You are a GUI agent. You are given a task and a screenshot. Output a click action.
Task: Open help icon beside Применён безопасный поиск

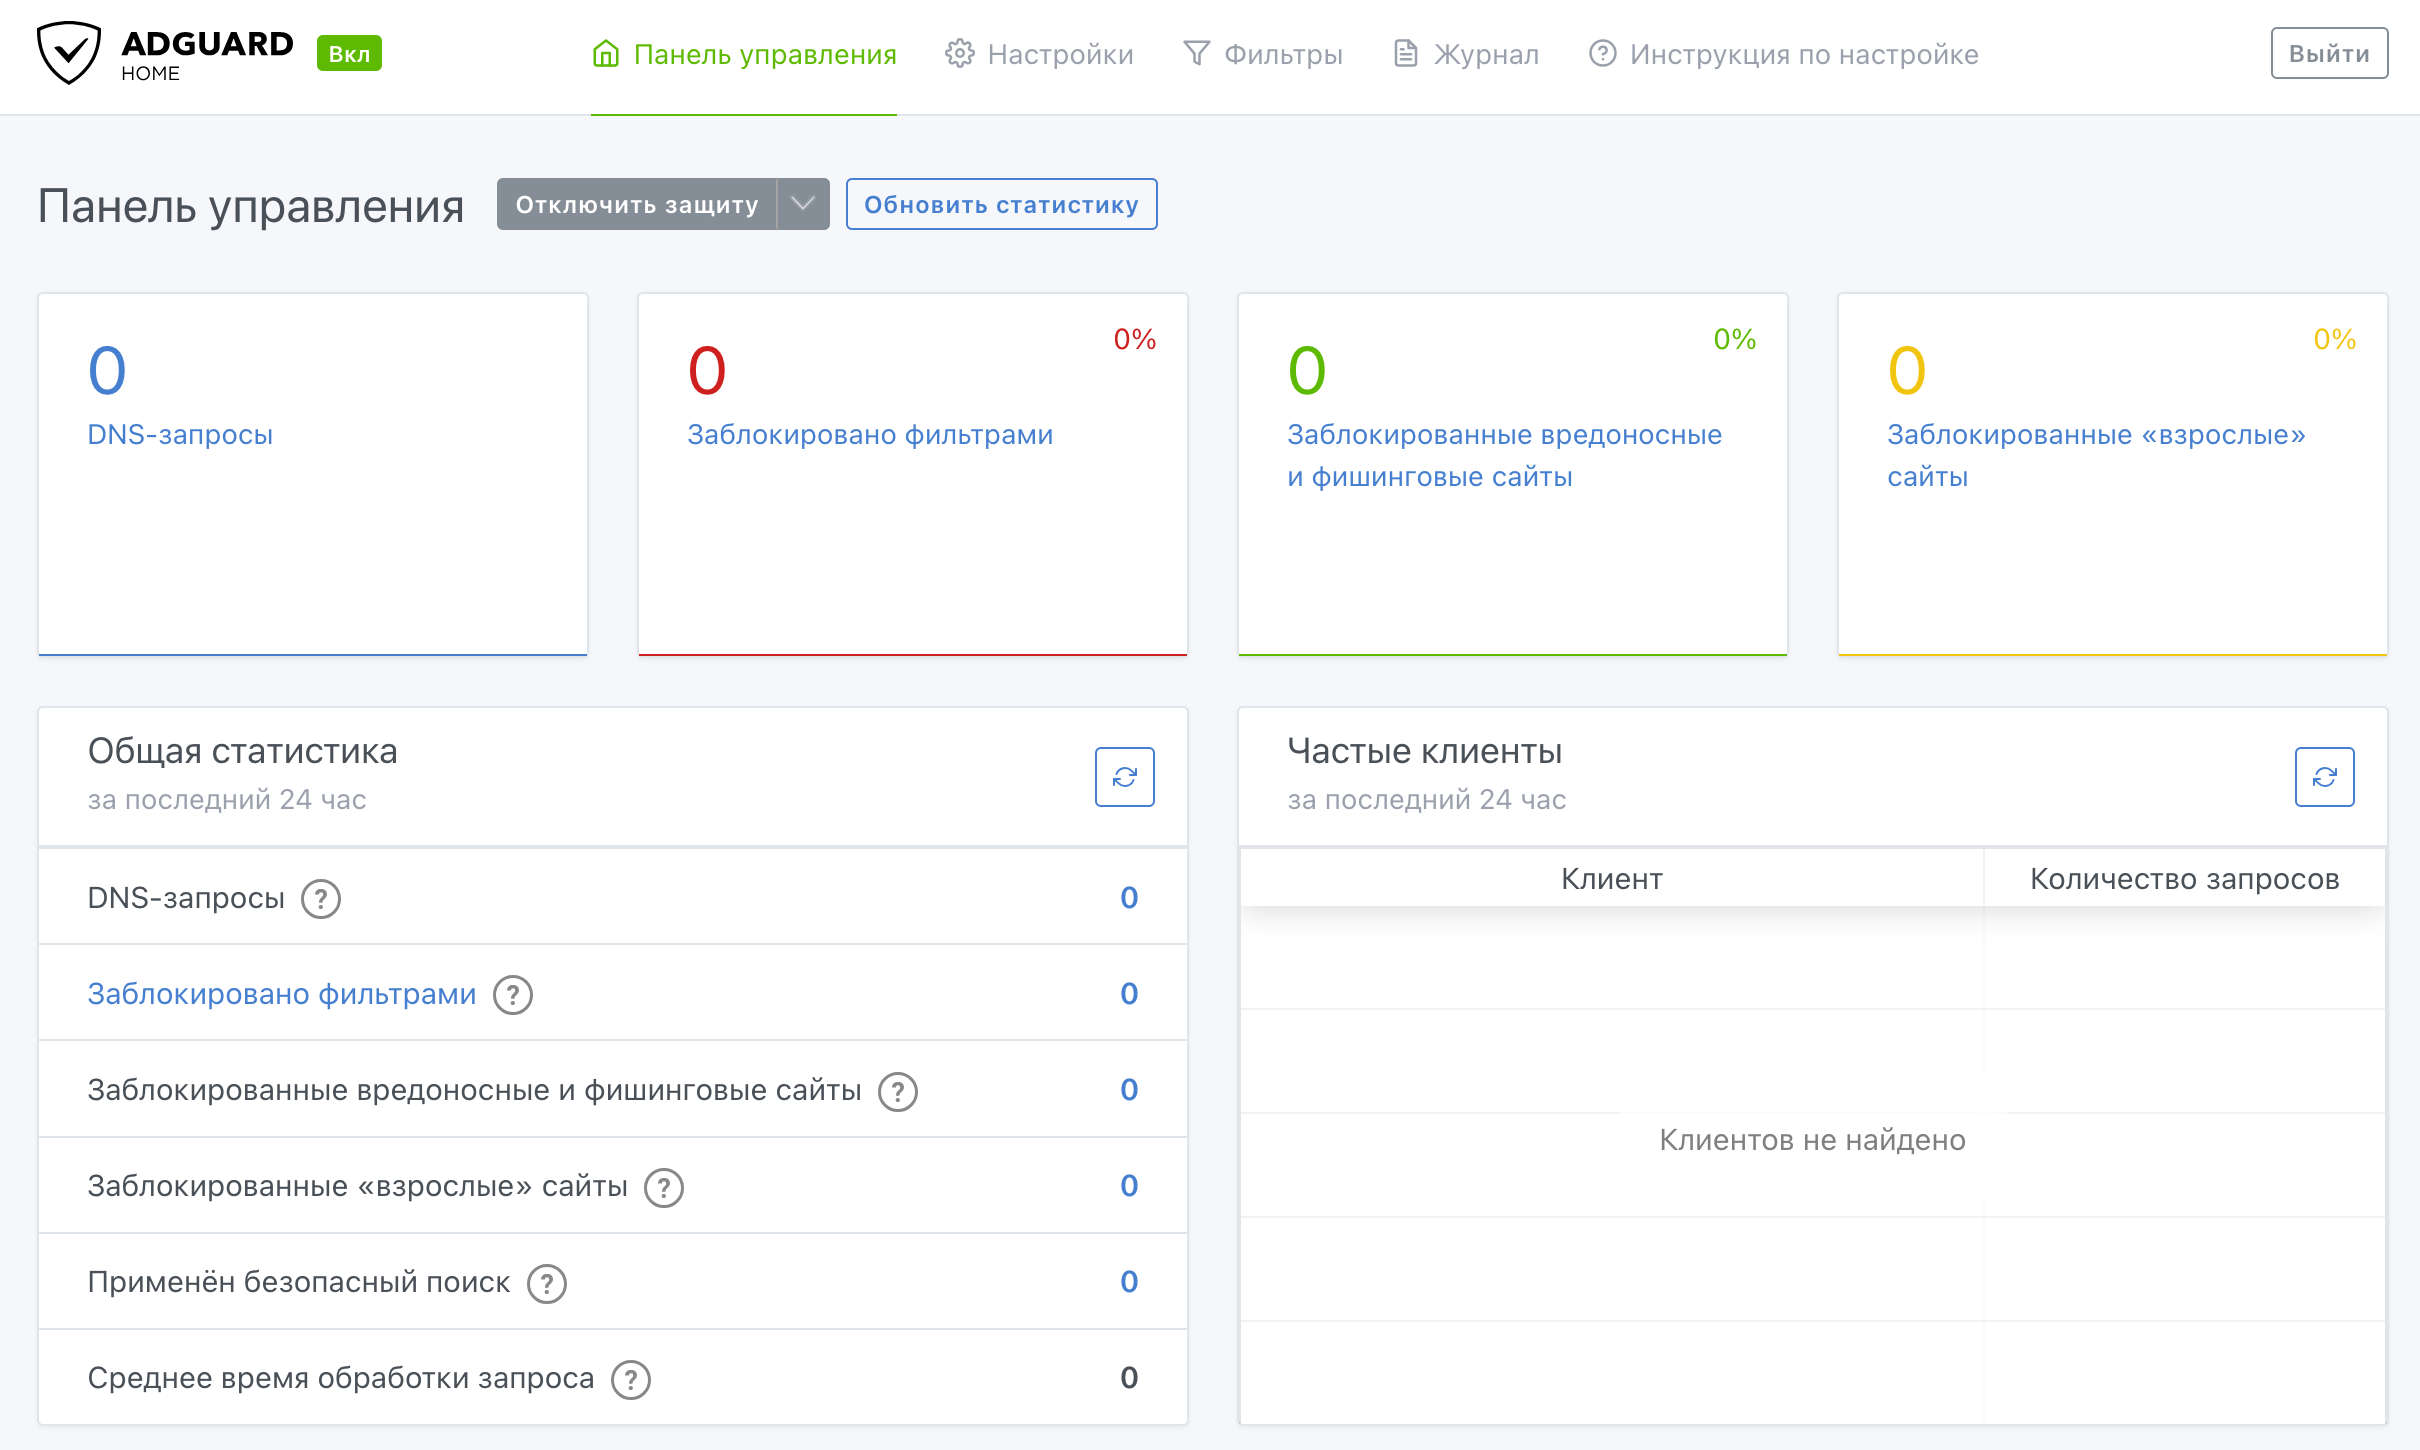click(x=546, y=1283)
